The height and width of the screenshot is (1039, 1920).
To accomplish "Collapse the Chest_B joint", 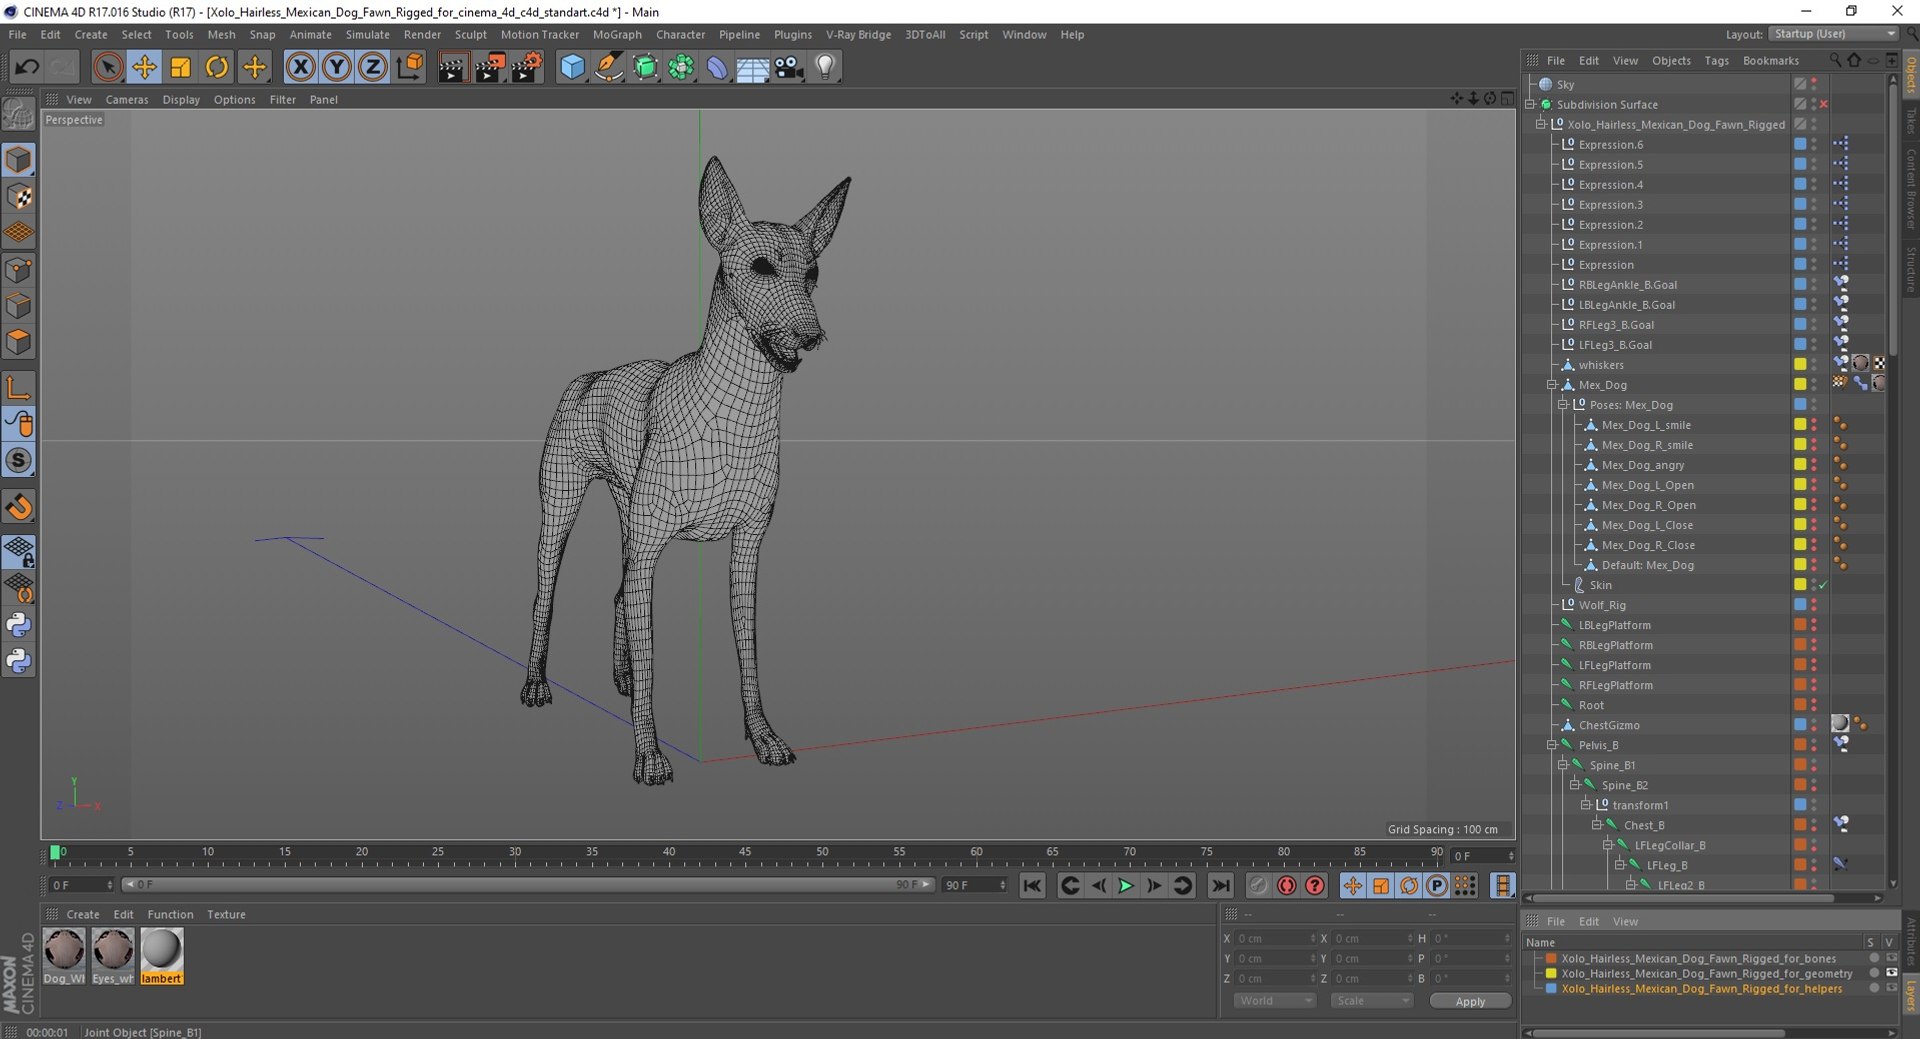I will pos(1597,825).
